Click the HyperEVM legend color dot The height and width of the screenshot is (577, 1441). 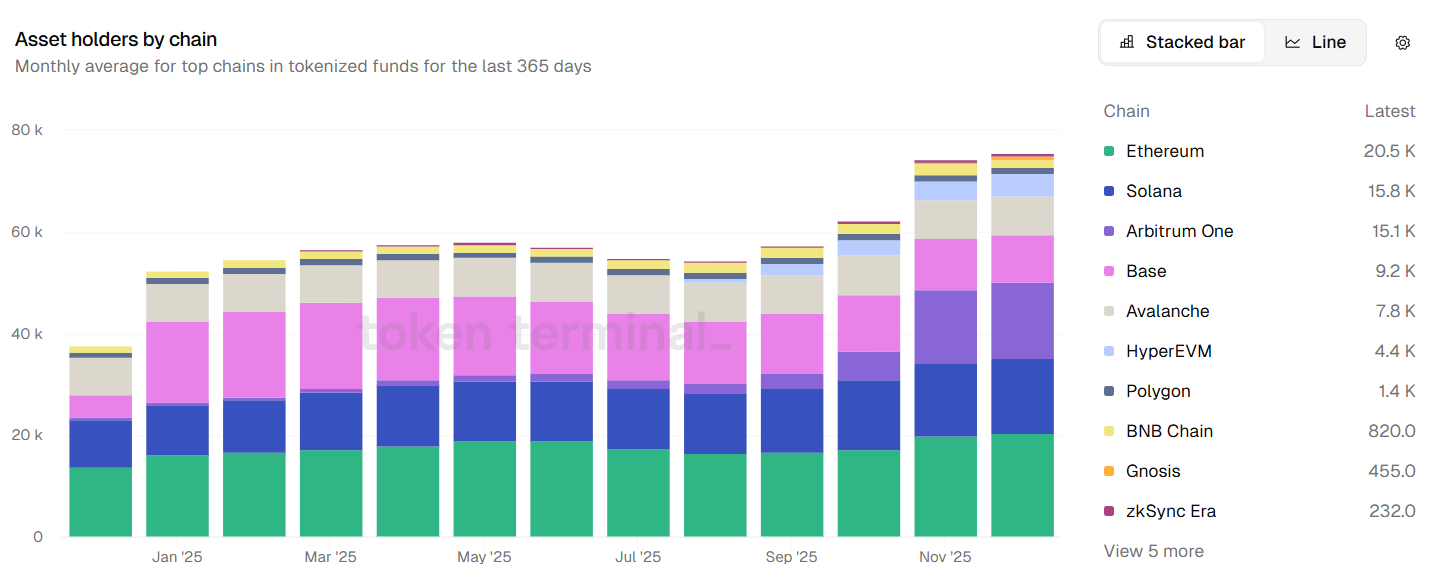[1109, 351]
